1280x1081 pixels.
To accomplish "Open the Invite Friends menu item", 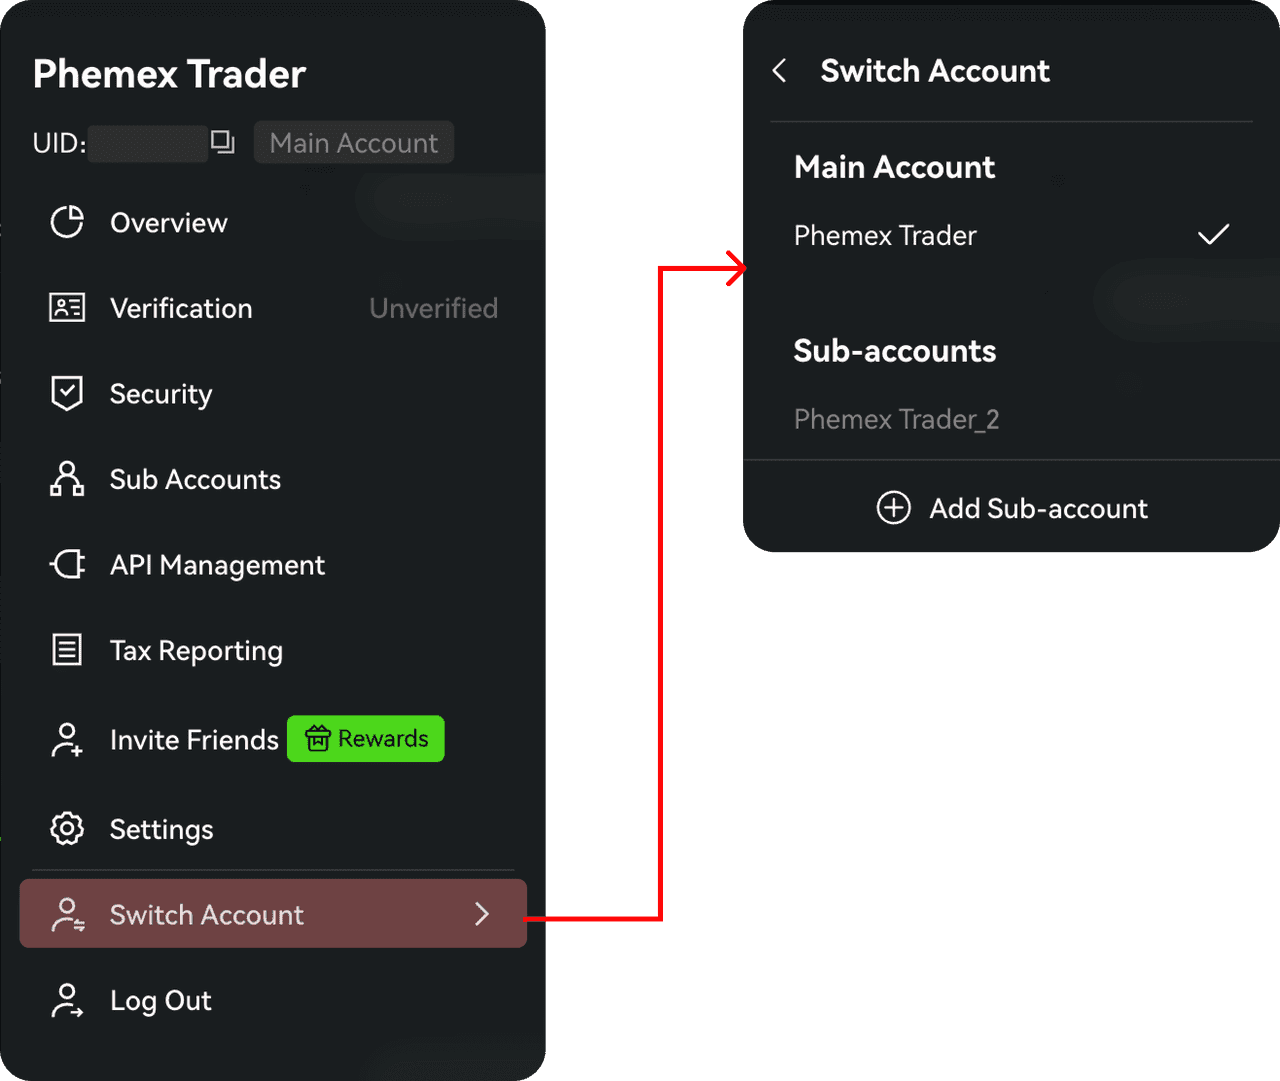I will (194, 740).
